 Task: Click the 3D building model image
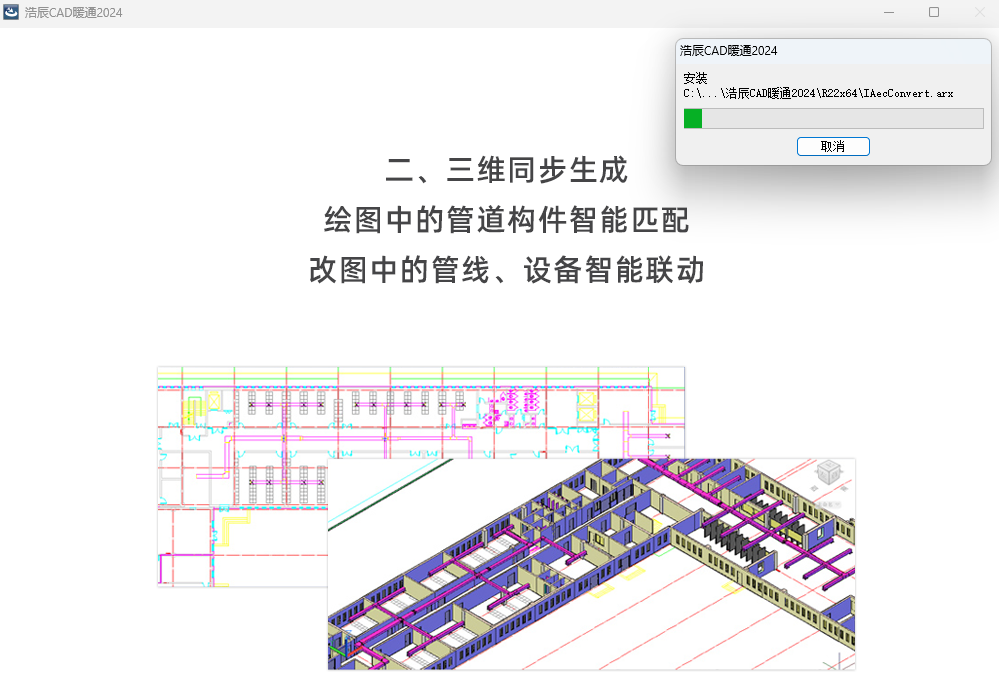pos(591,564)
